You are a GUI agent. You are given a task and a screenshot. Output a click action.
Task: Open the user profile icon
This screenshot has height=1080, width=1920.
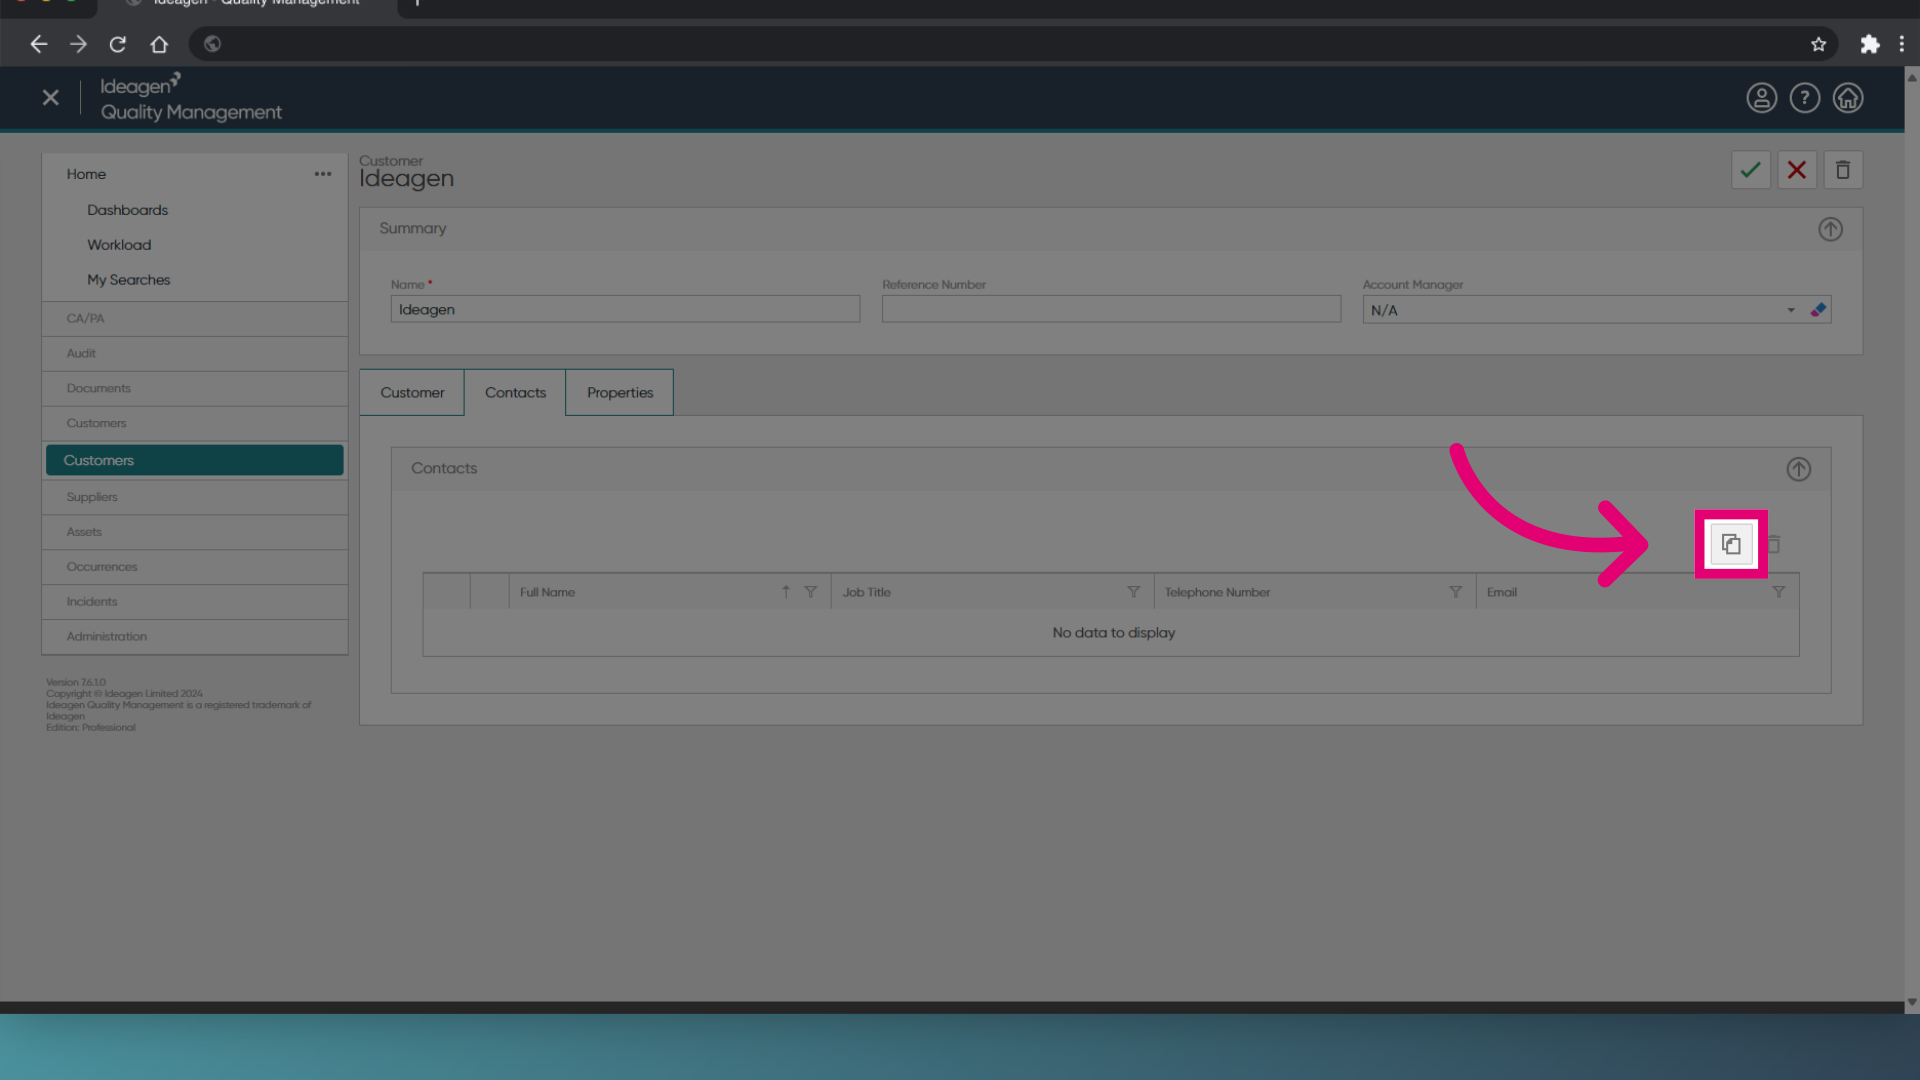pyautogui.click(x=1762, y=98)
